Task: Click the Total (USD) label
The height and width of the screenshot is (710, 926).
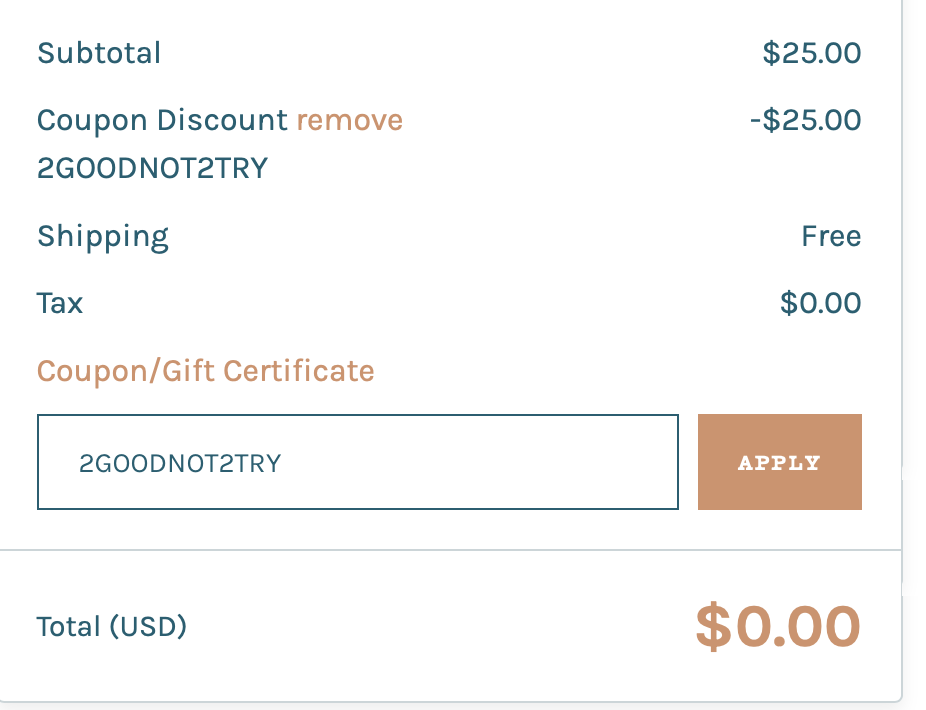Action: pyautogui.click(x=111, y=627)
